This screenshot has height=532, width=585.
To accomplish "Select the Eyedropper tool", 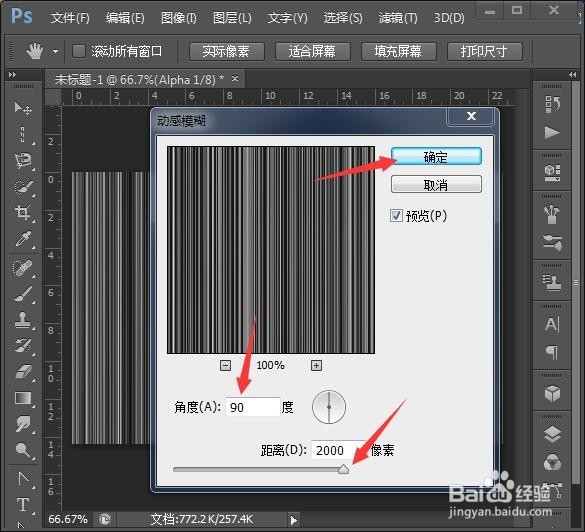I will tap(23, 239).
